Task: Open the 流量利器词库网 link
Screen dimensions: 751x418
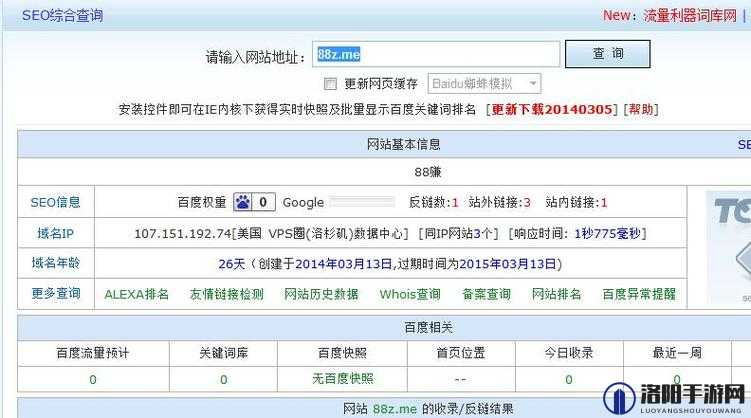Action: tap(690, 15)
